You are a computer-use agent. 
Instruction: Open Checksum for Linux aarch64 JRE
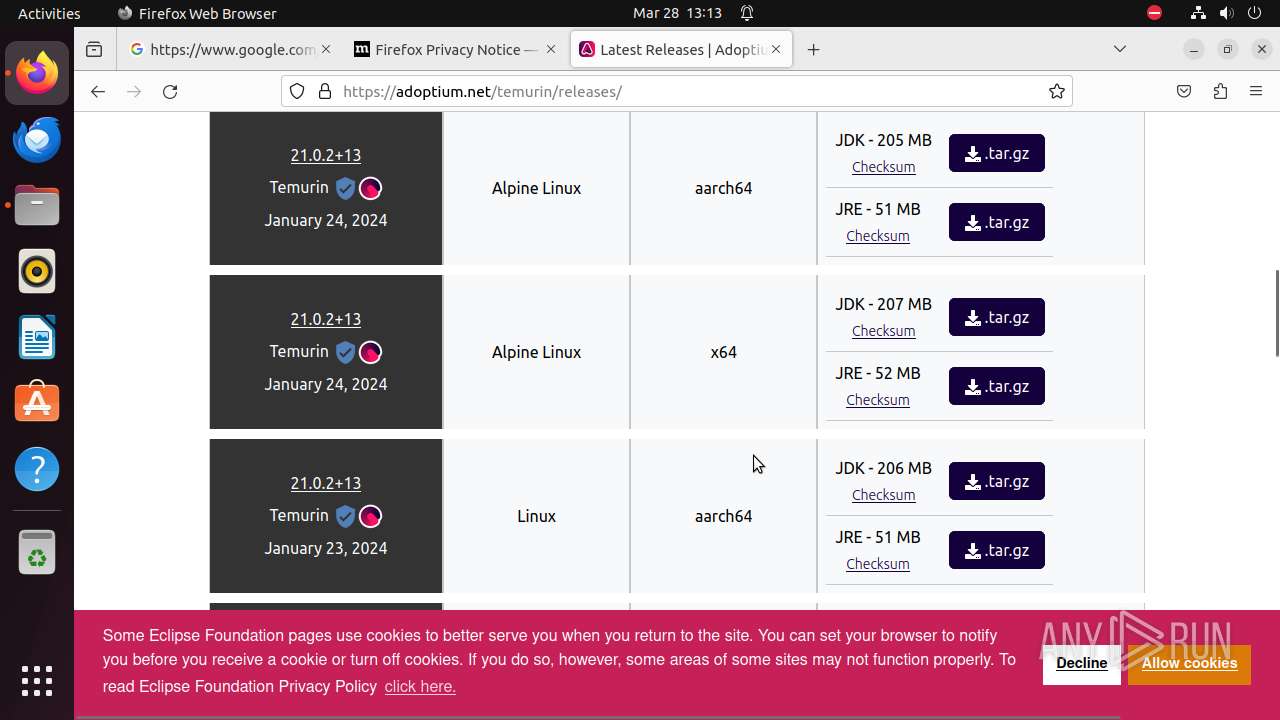(878, 564)
